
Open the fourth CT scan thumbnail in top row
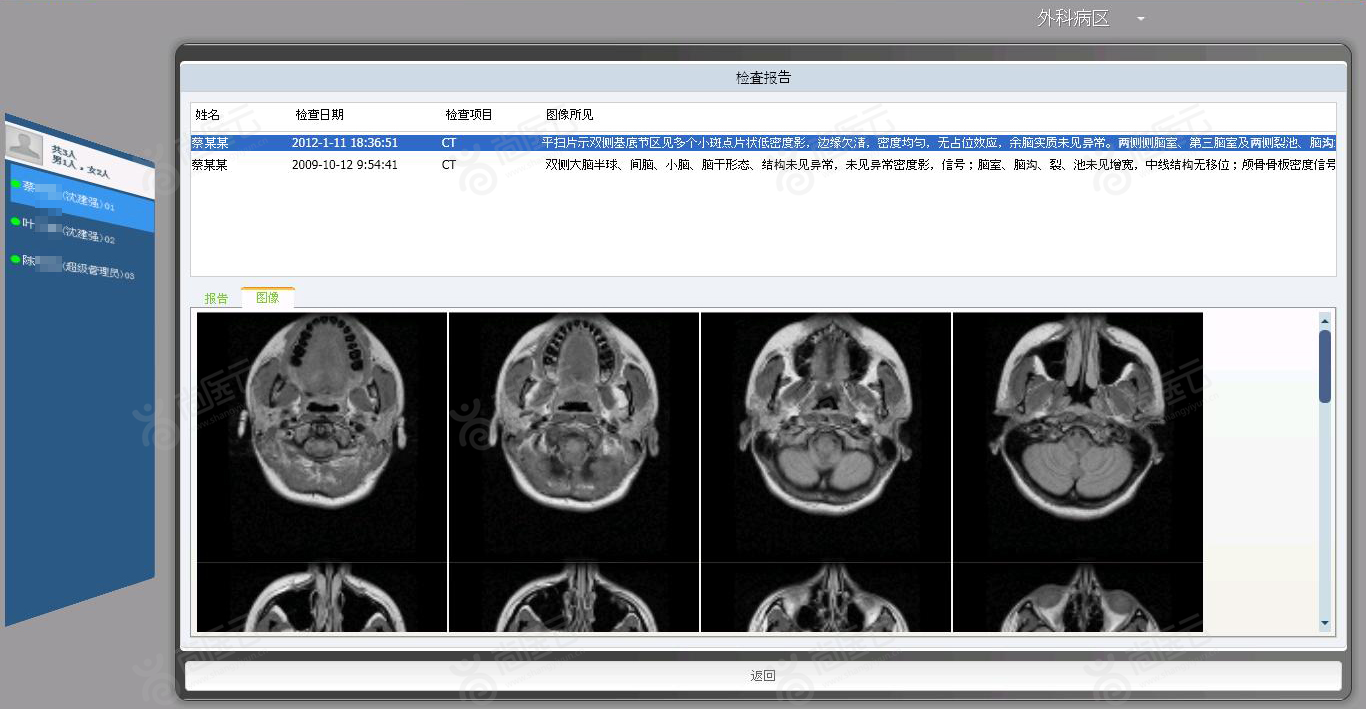[1078, 437]
